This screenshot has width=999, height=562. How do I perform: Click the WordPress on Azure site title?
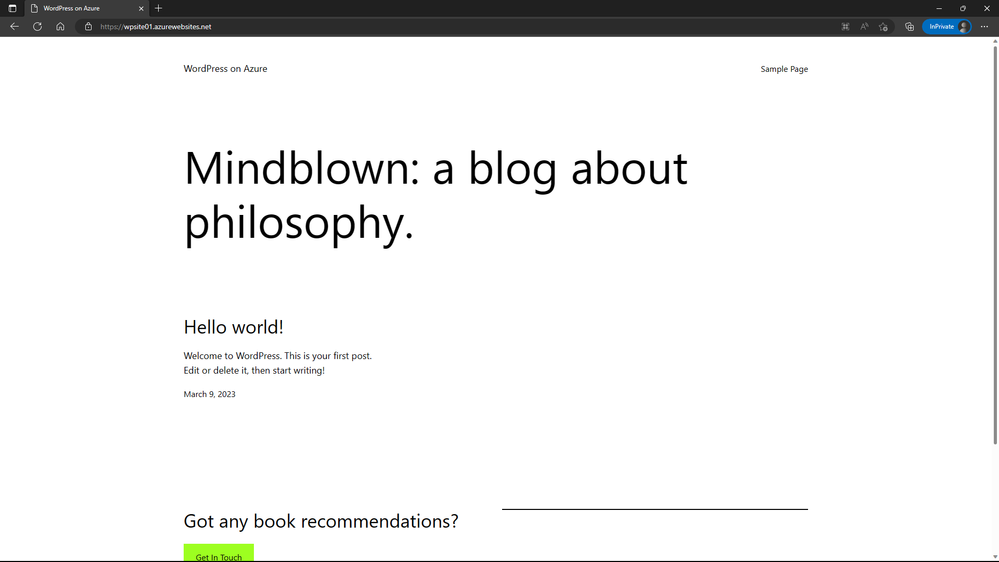pyautogui.click(x=225, y=69)
